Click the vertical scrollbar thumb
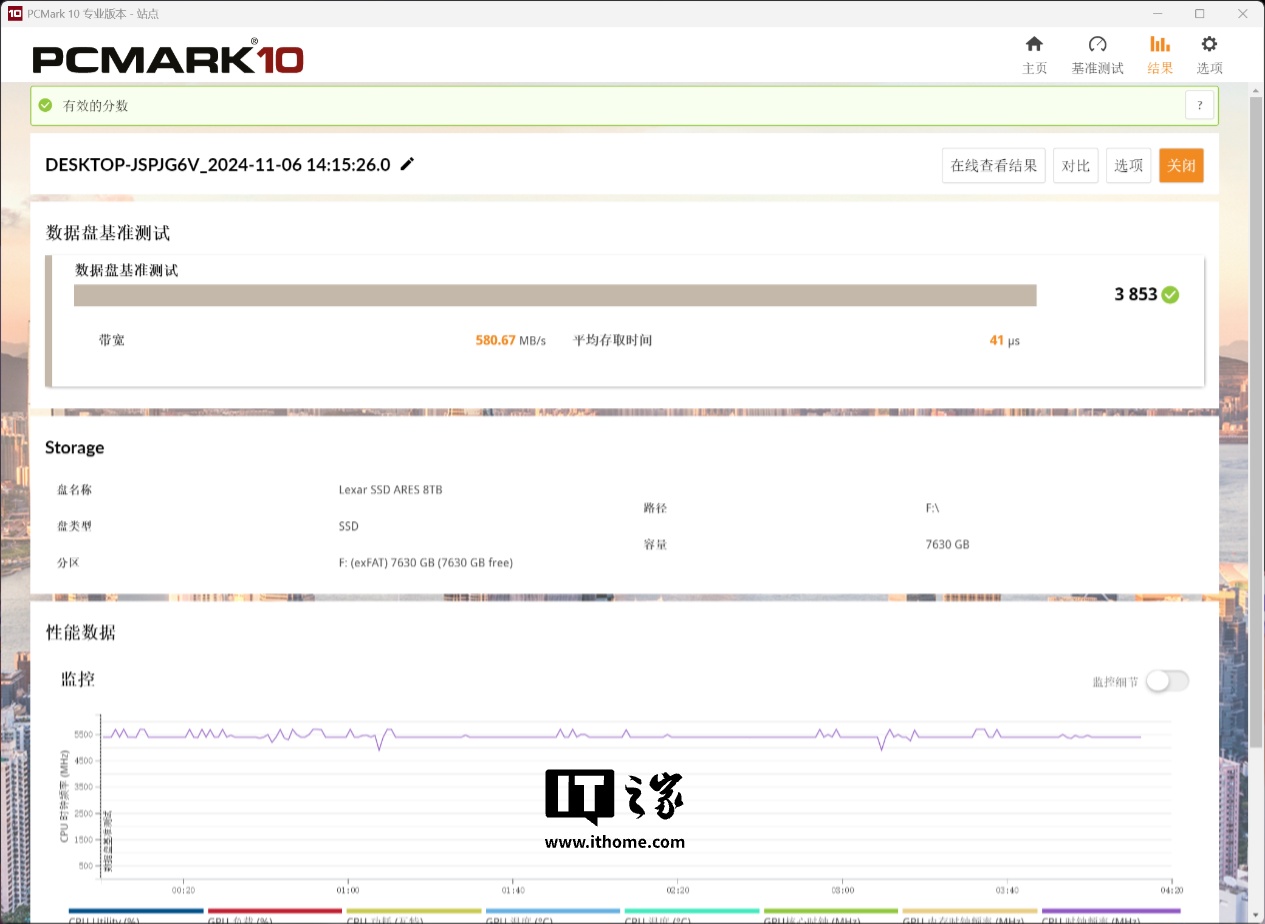 coord(1256,420)
